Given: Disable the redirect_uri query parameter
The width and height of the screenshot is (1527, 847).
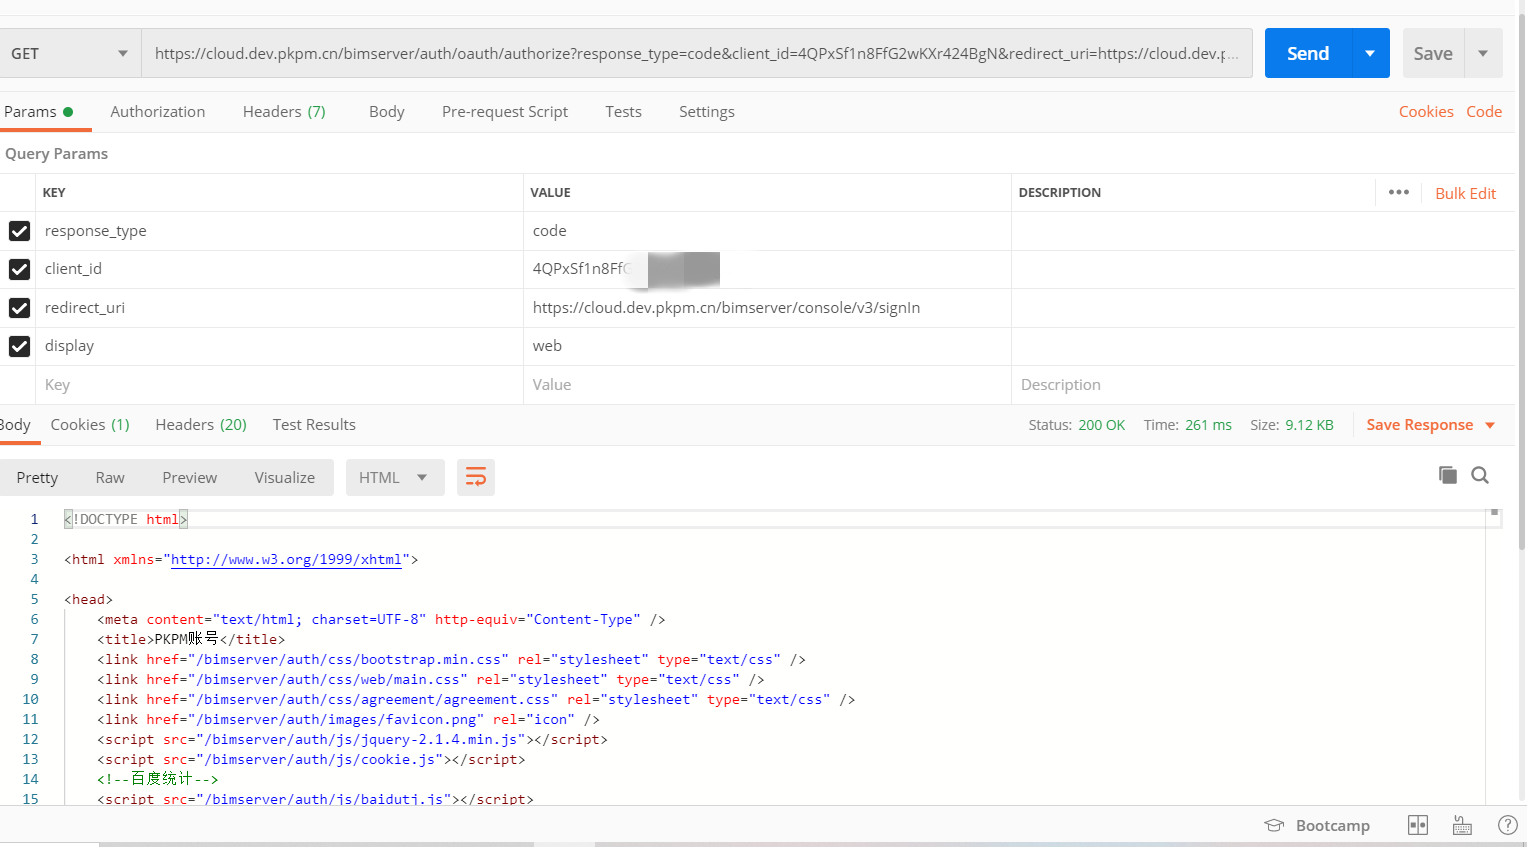Looking at the screenshot, I should (19, 308).
